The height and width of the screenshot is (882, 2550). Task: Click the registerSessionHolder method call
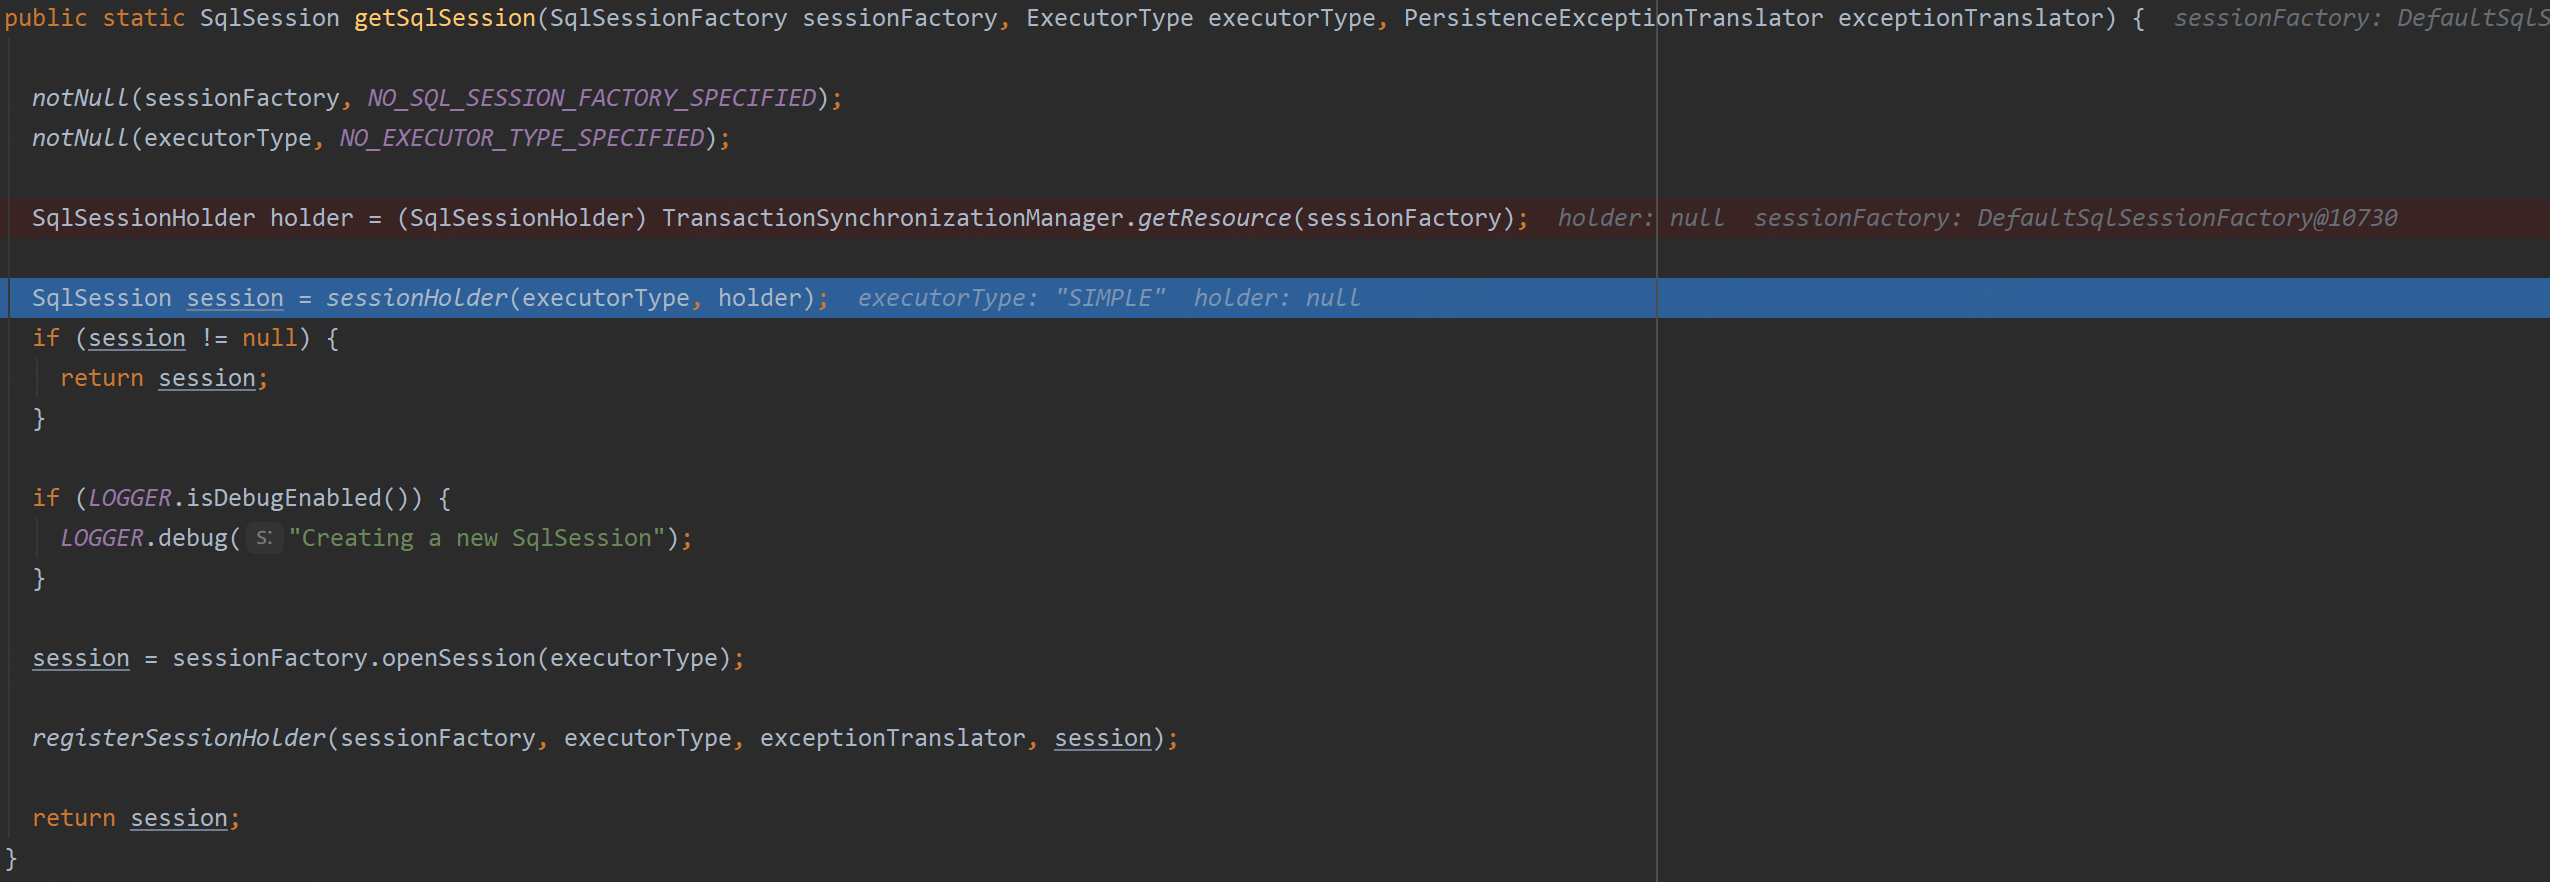pos(179,738)
